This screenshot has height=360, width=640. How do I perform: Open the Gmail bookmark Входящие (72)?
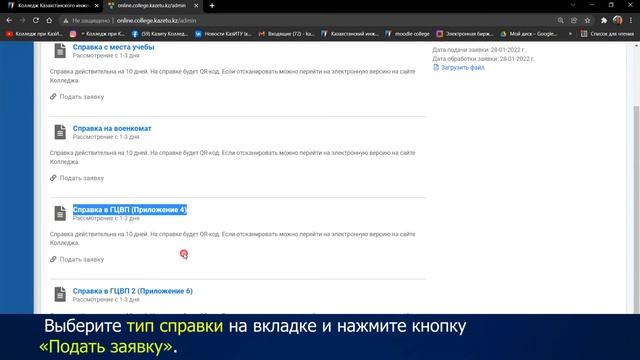287,34
